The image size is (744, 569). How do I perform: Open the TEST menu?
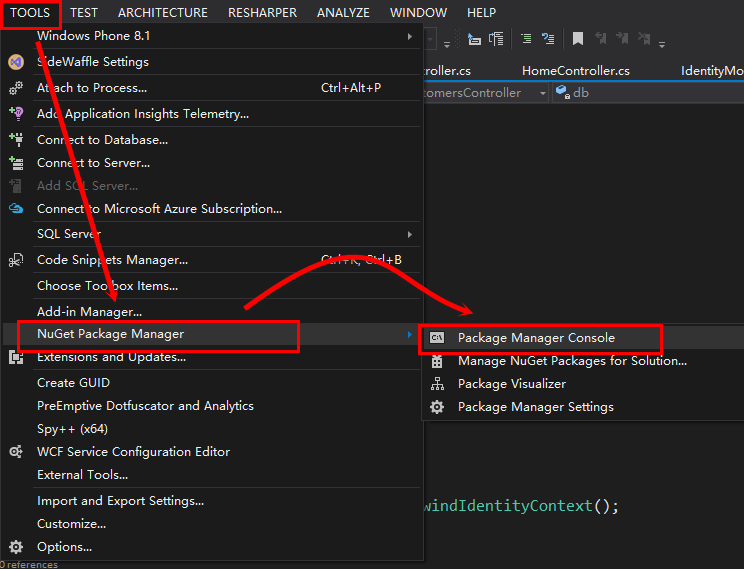point(84,13)
